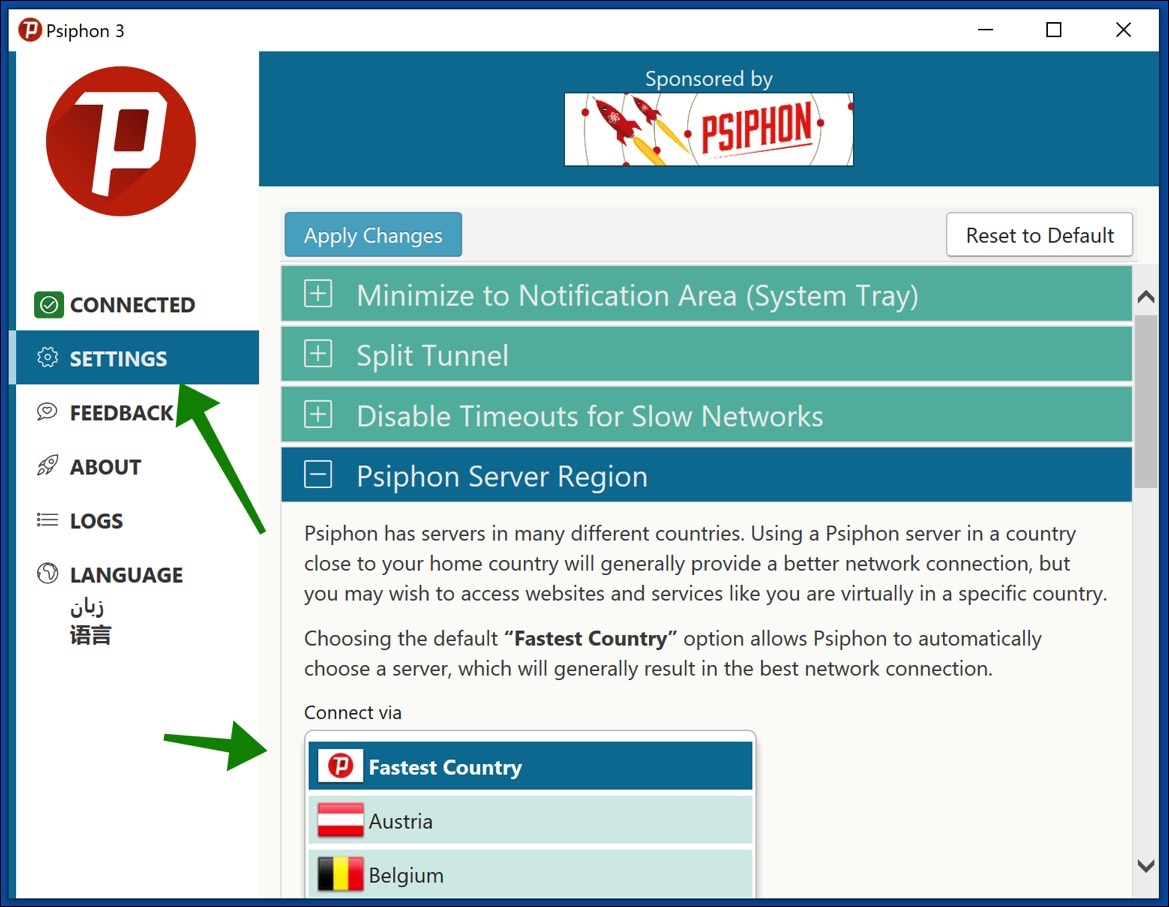
Task: Click the settings scrollbar down arrow
Action: click(1146, 866)
